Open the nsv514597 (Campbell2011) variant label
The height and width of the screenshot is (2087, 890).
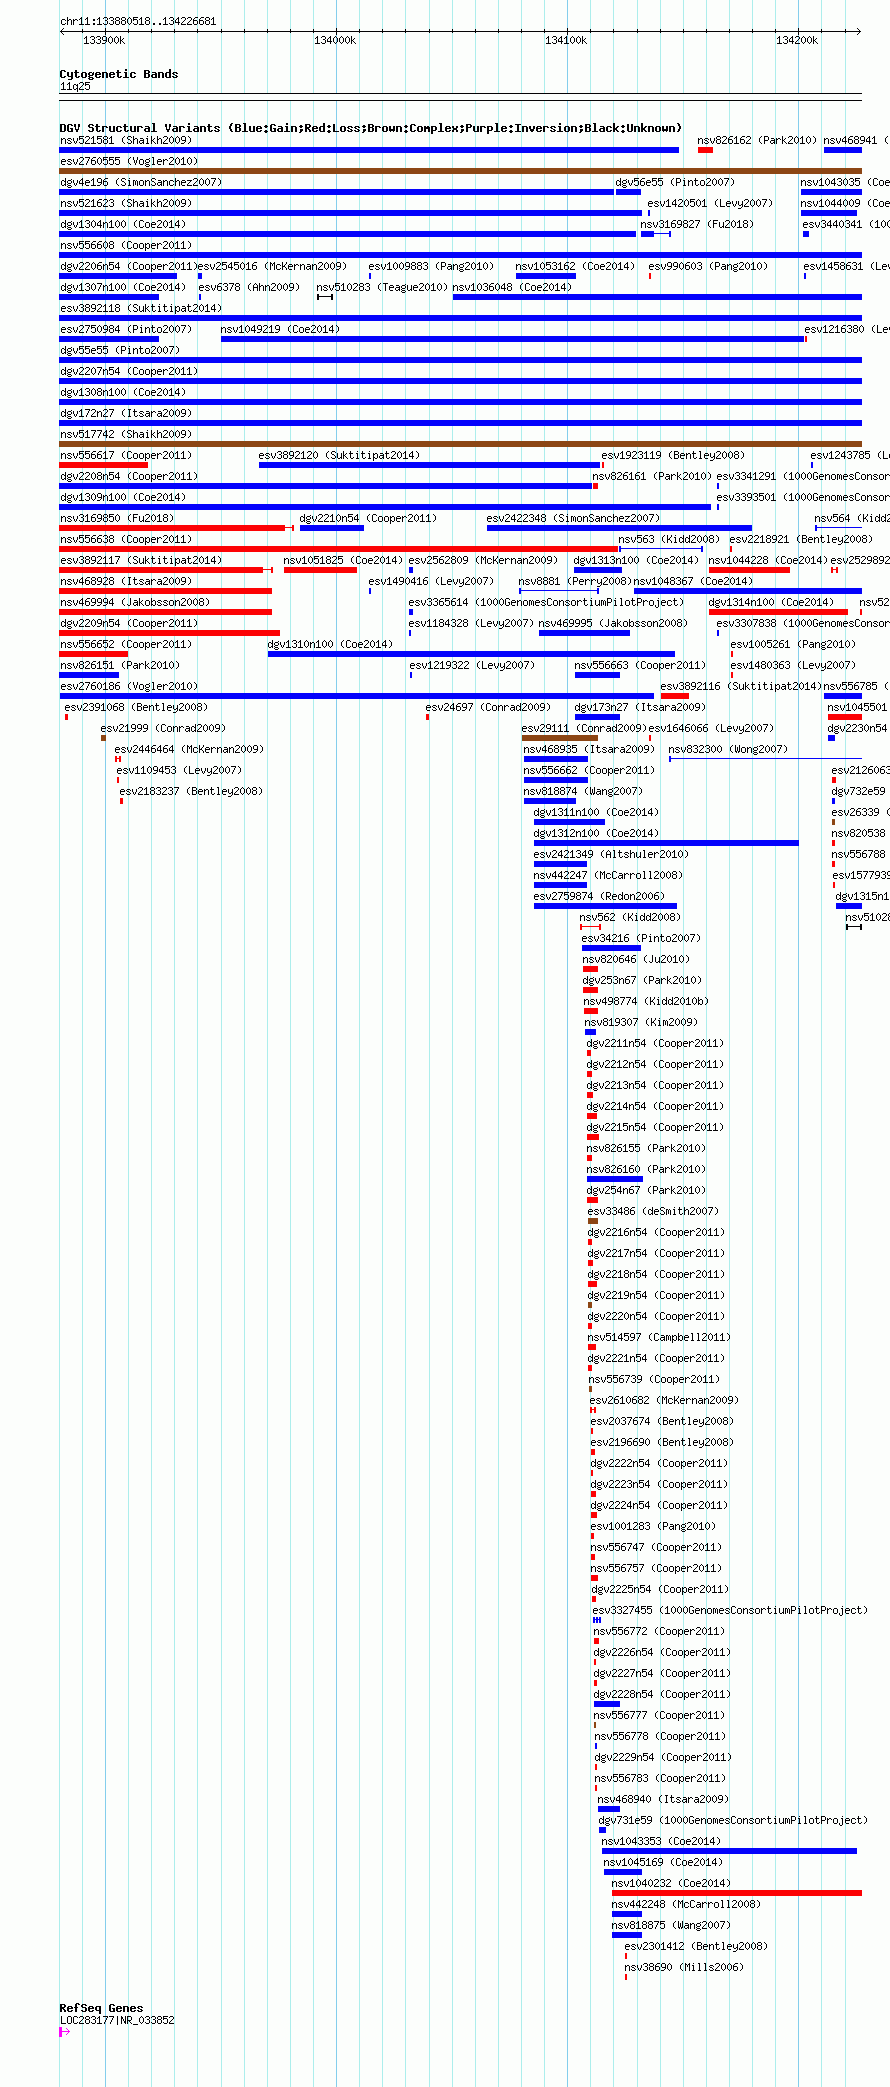coord(659,1338)
